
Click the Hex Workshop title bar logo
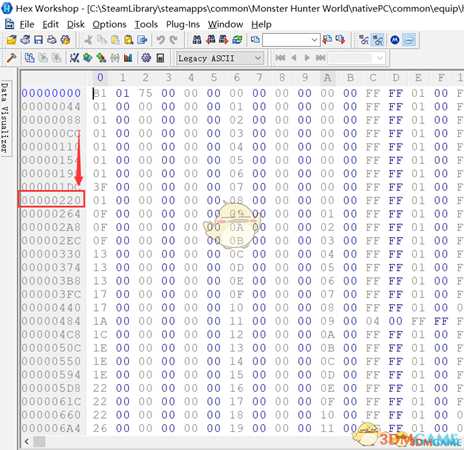(x=7, y=8)
